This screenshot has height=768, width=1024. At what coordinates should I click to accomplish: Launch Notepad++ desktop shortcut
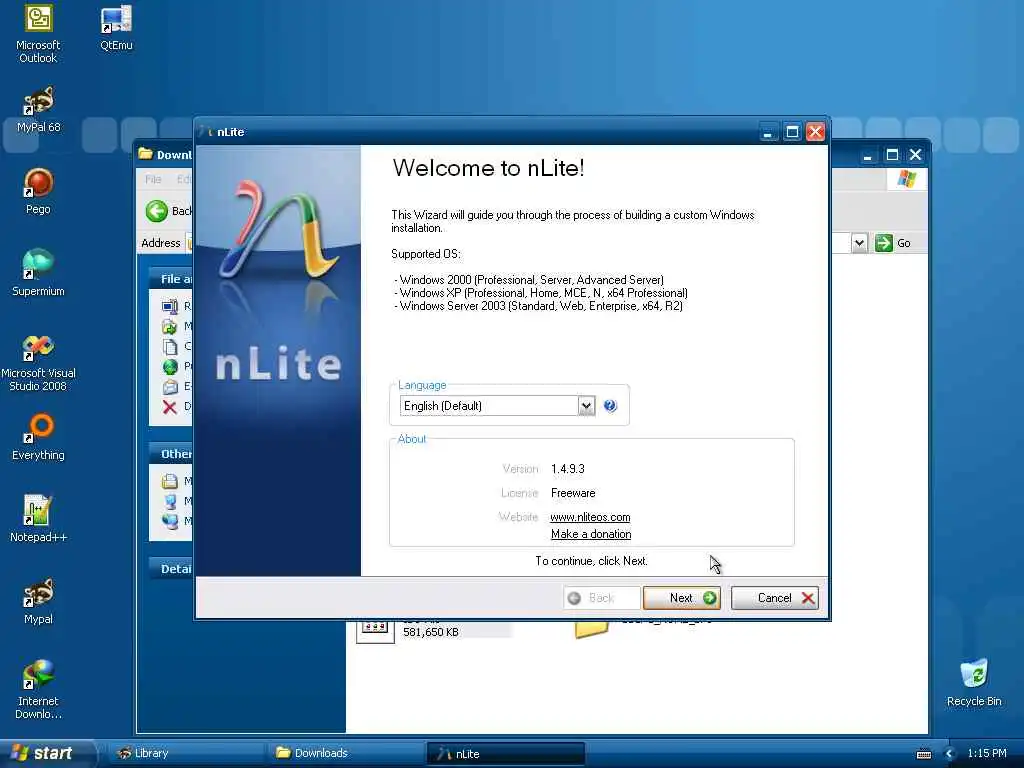coord(38,519)
